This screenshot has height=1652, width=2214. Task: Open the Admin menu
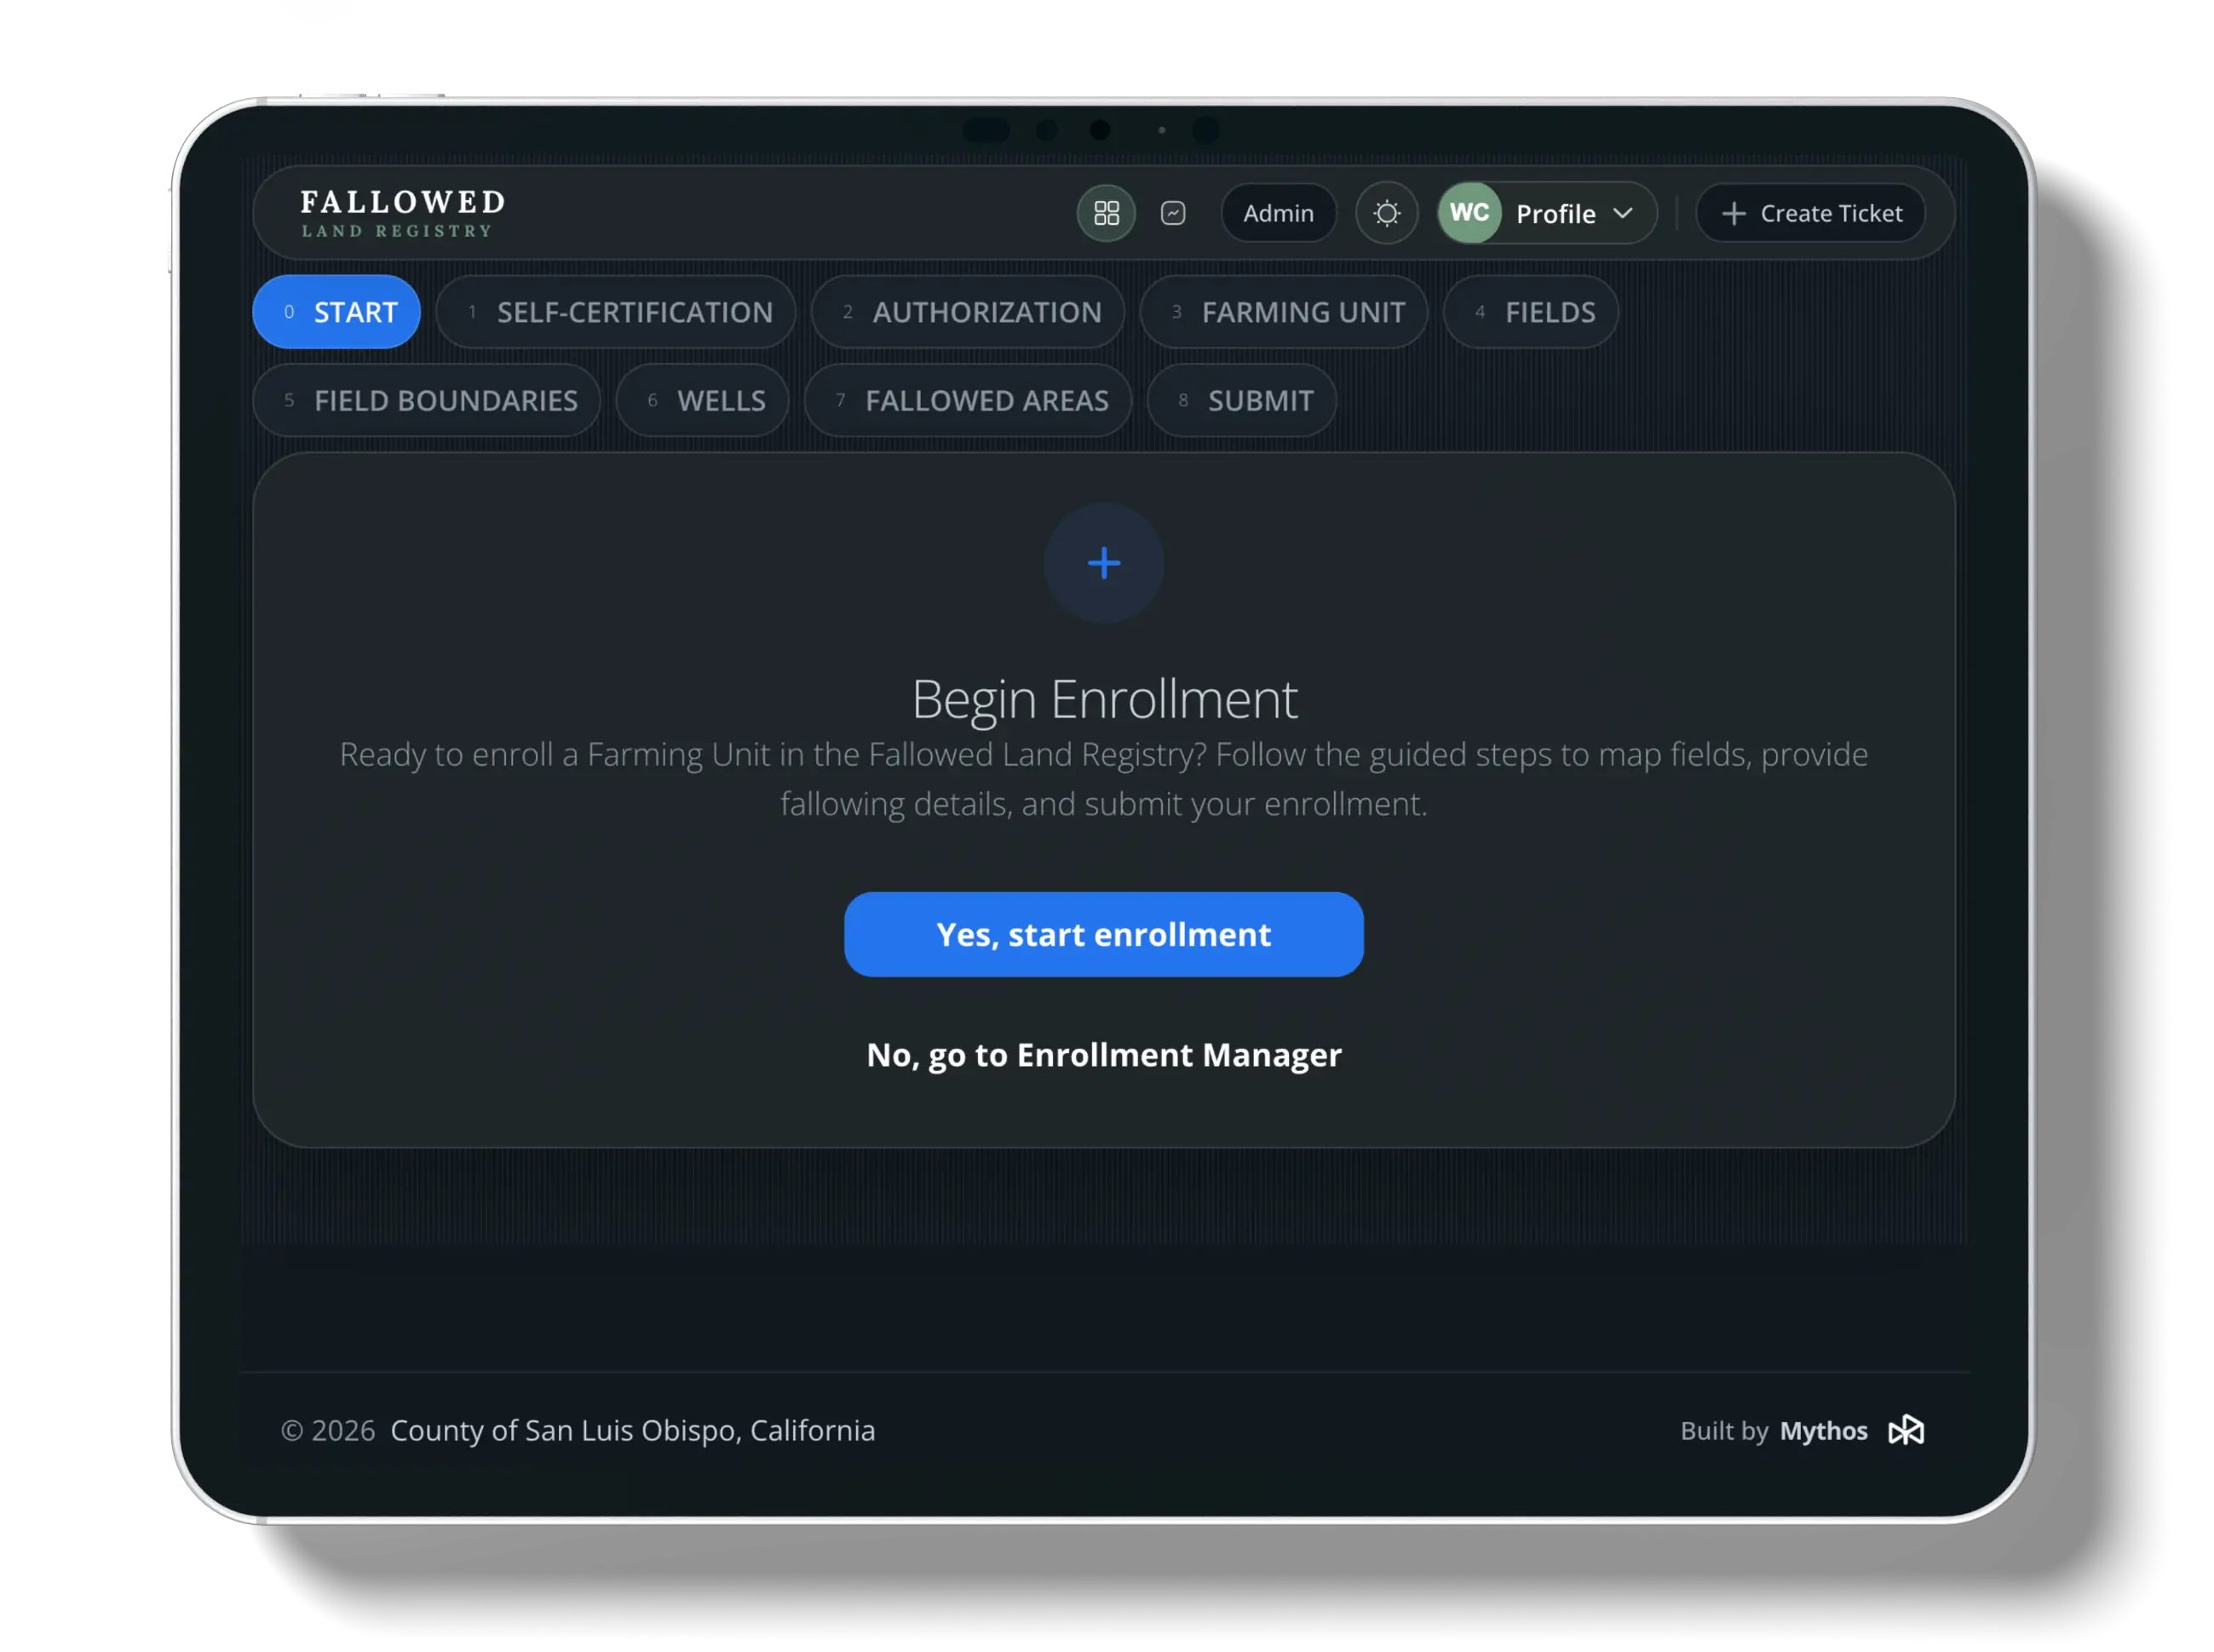pos(1278,213)
